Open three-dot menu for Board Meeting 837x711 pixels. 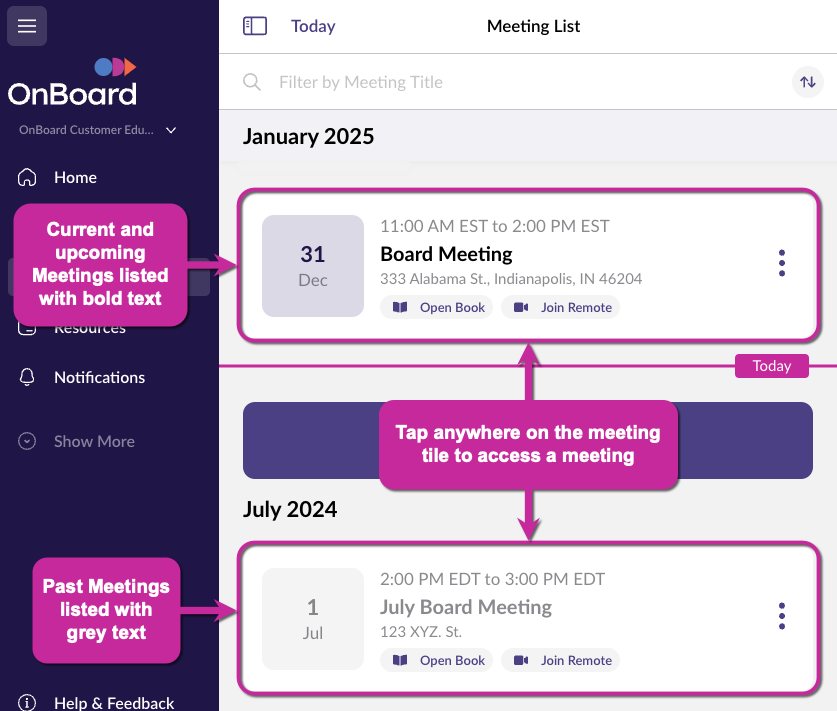tap(781, 263)
